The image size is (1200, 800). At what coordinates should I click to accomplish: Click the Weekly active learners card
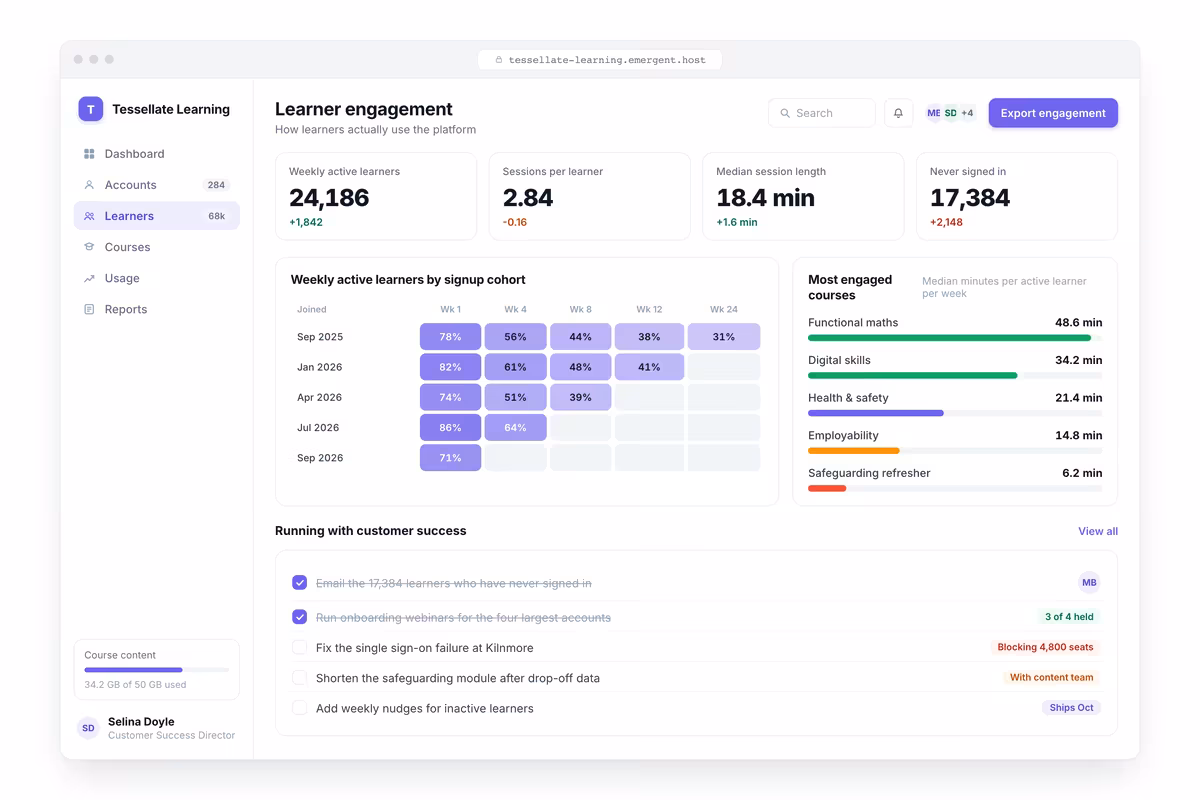coord(376,196)
